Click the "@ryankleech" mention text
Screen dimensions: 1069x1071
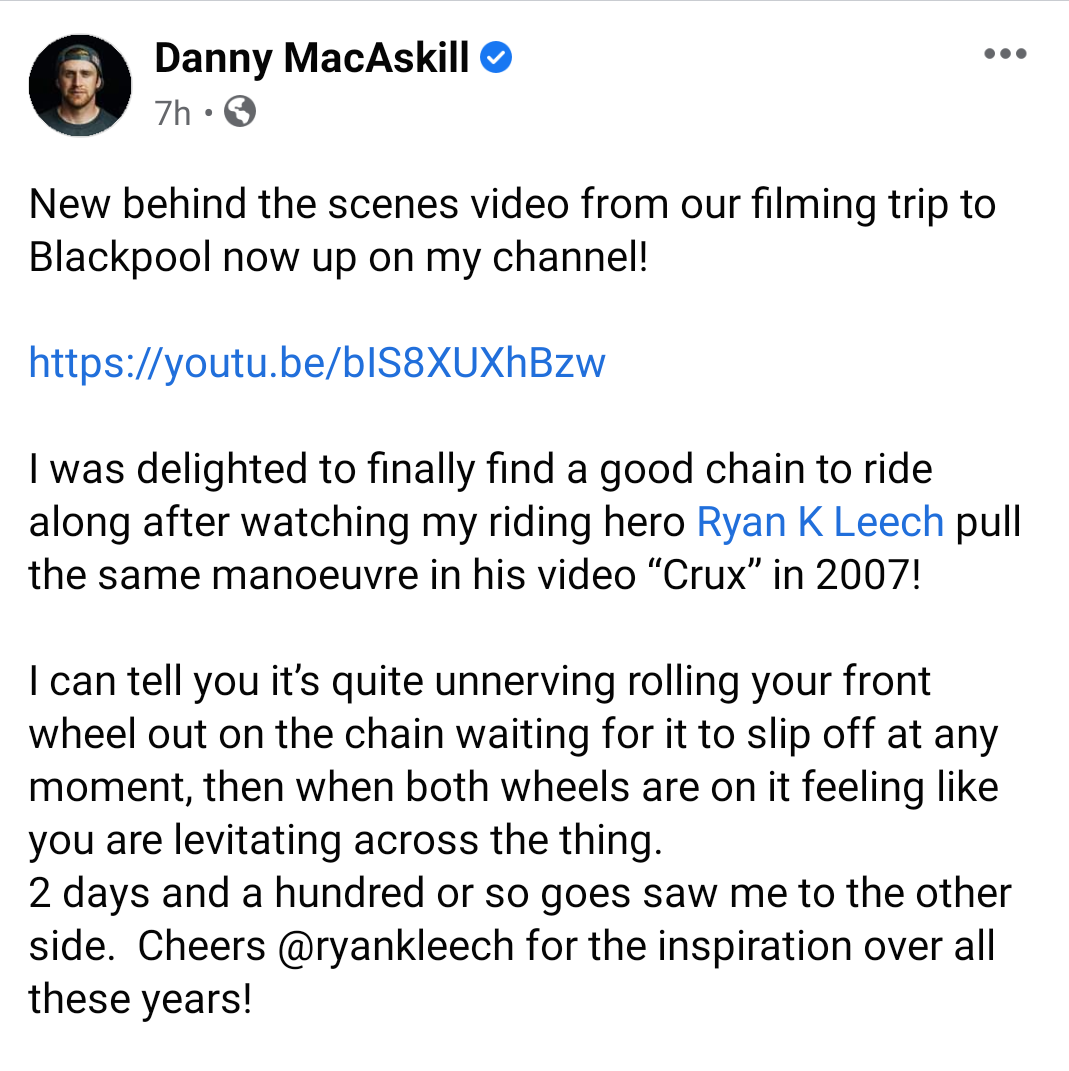point(375,946)
